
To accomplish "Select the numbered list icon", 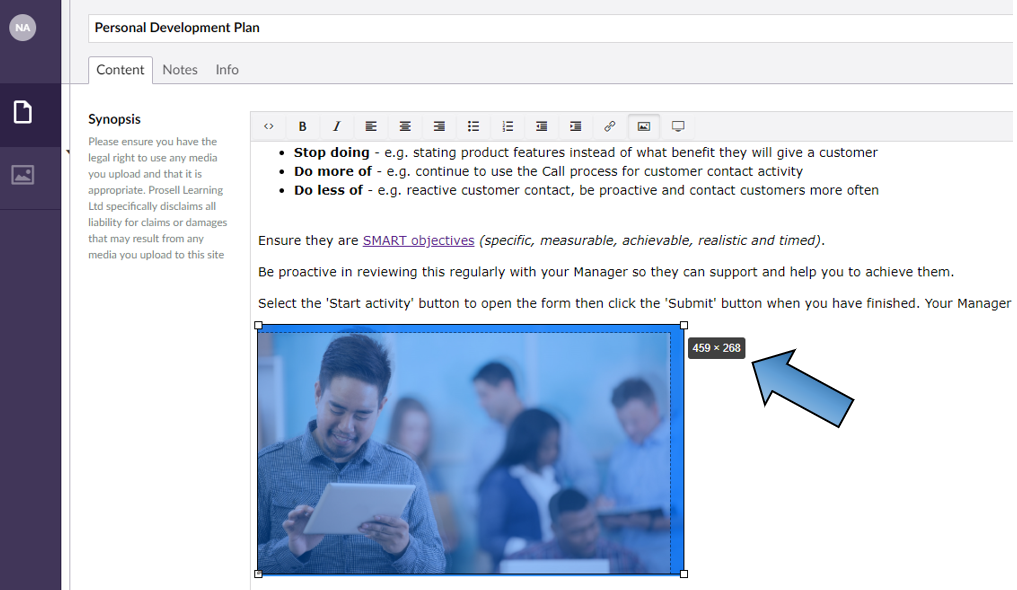I will point(507,126).
